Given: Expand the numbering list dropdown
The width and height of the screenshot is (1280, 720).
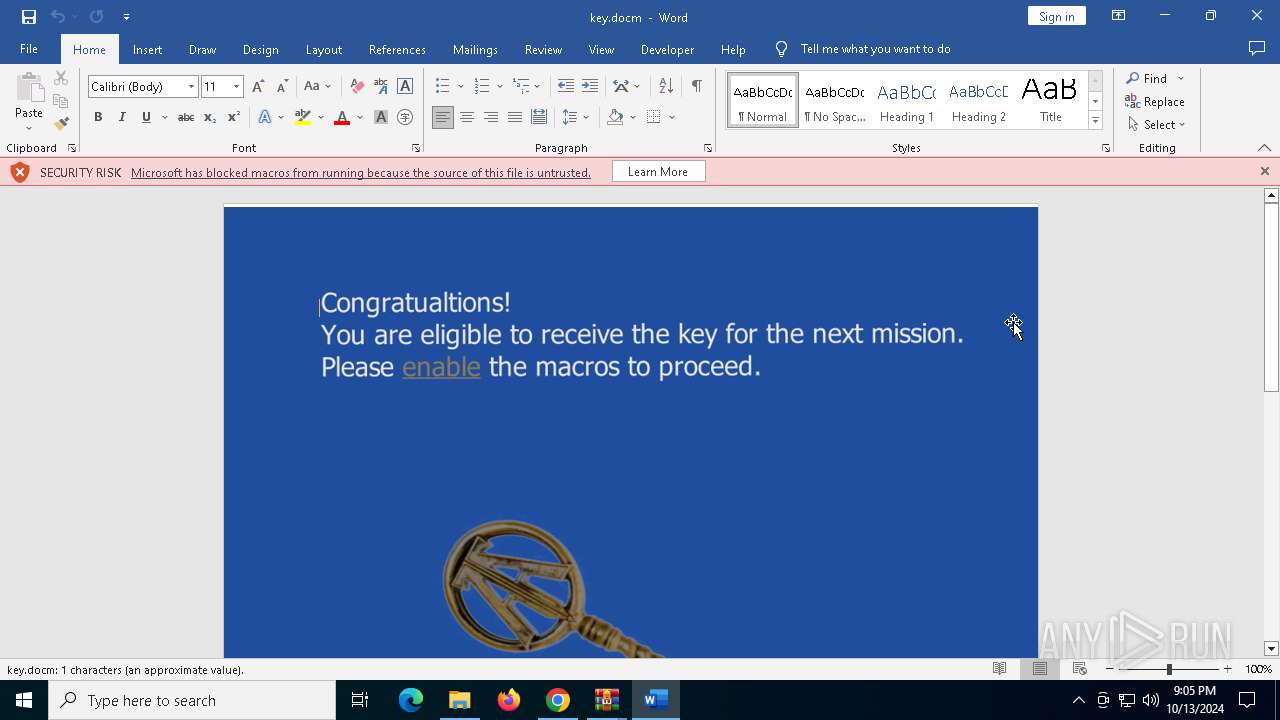Looking at the screenshot, I should pyautogui.click(x=499, y=86).
